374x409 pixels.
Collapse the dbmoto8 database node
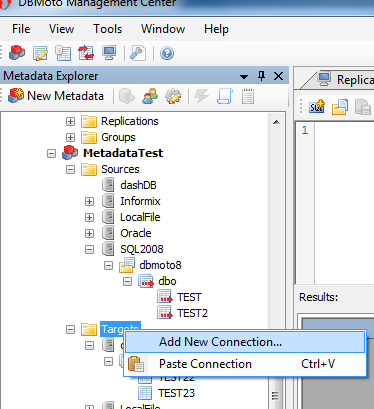pos(108,265)
